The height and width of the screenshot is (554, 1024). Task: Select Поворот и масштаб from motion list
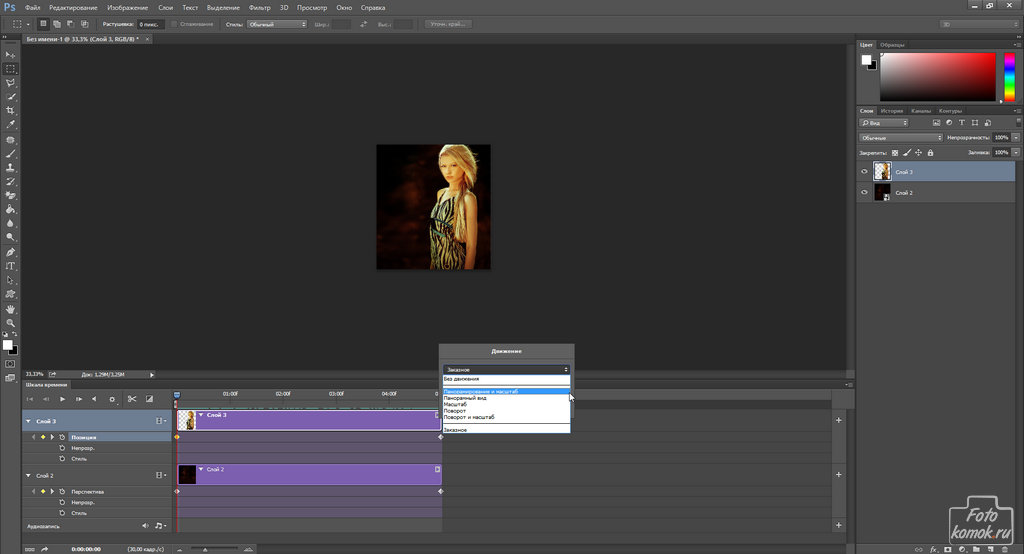point(469,417)
